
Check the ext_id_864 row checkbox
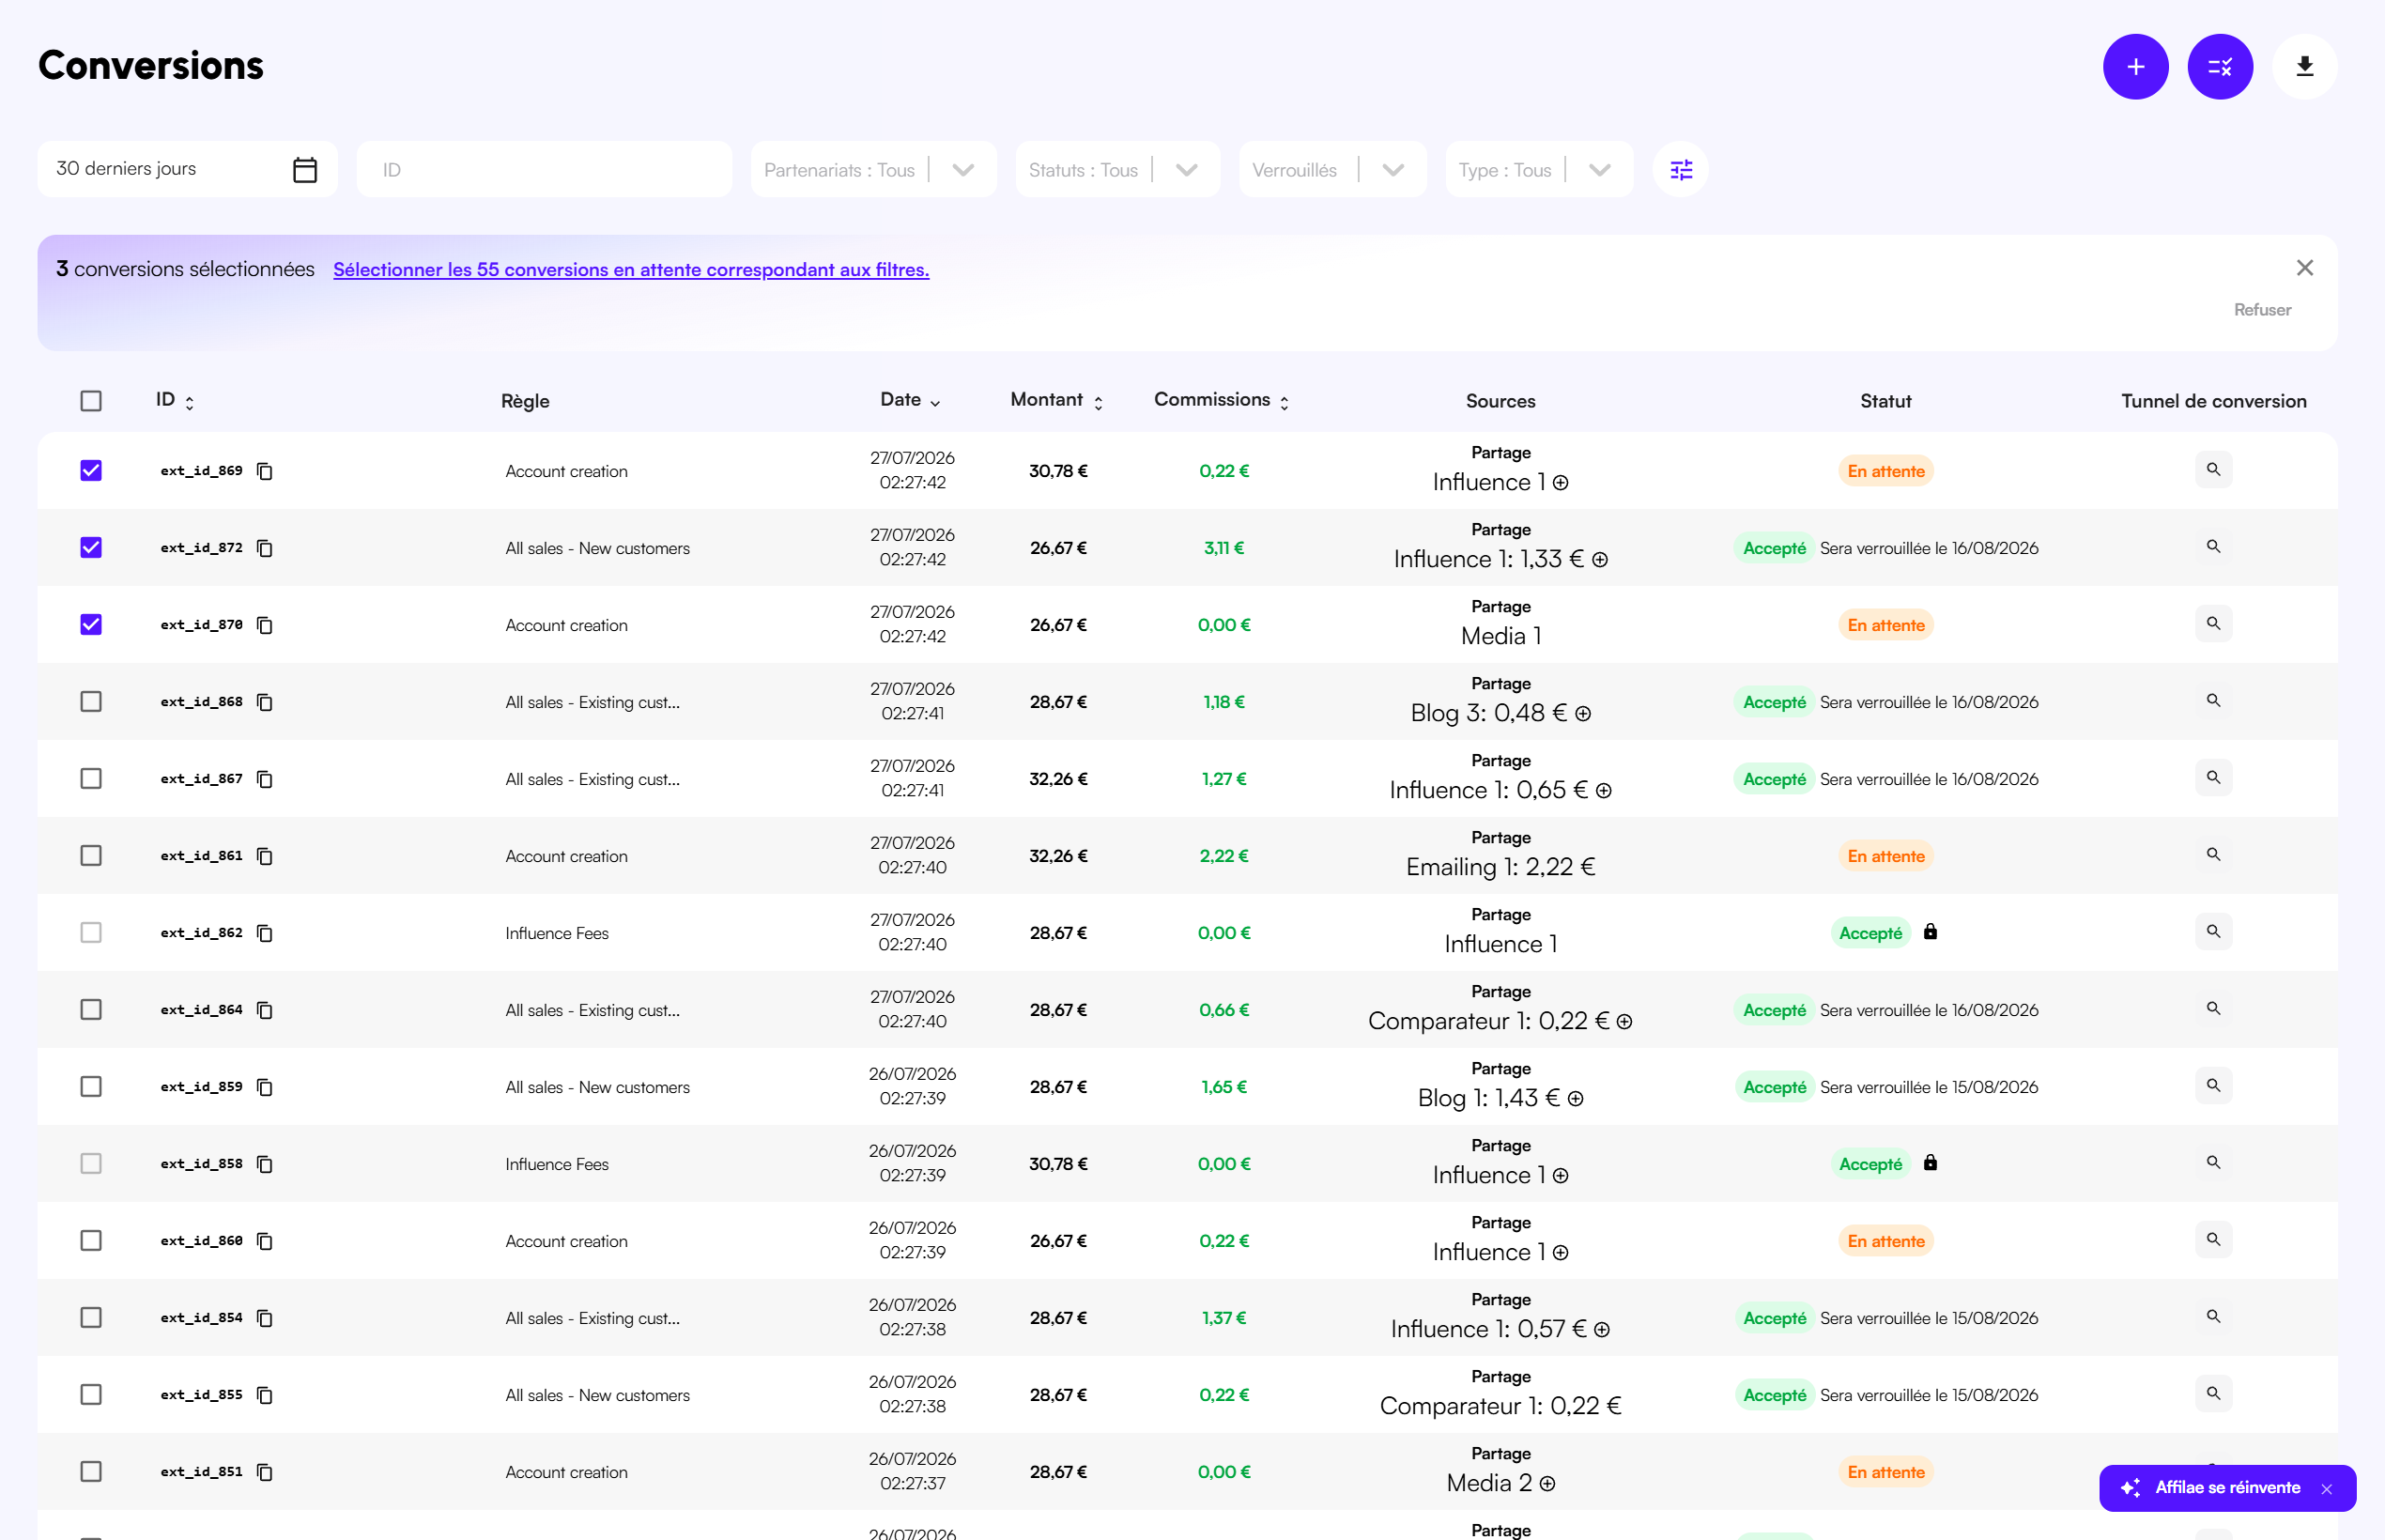point(91,1010)
